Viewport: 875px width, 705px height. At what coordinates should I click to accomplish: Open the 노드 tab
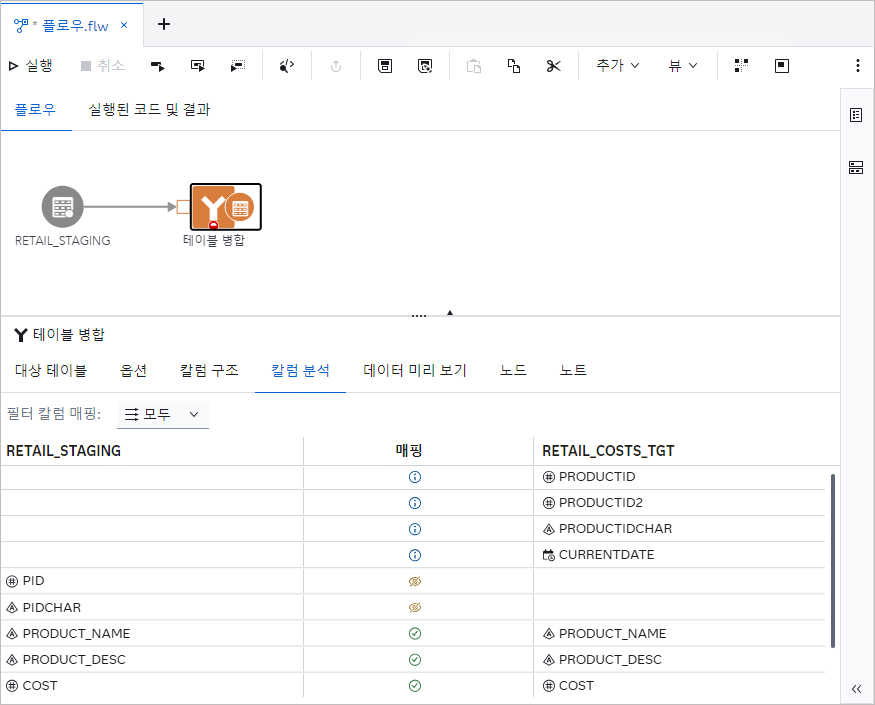click(x=513, y=370)
